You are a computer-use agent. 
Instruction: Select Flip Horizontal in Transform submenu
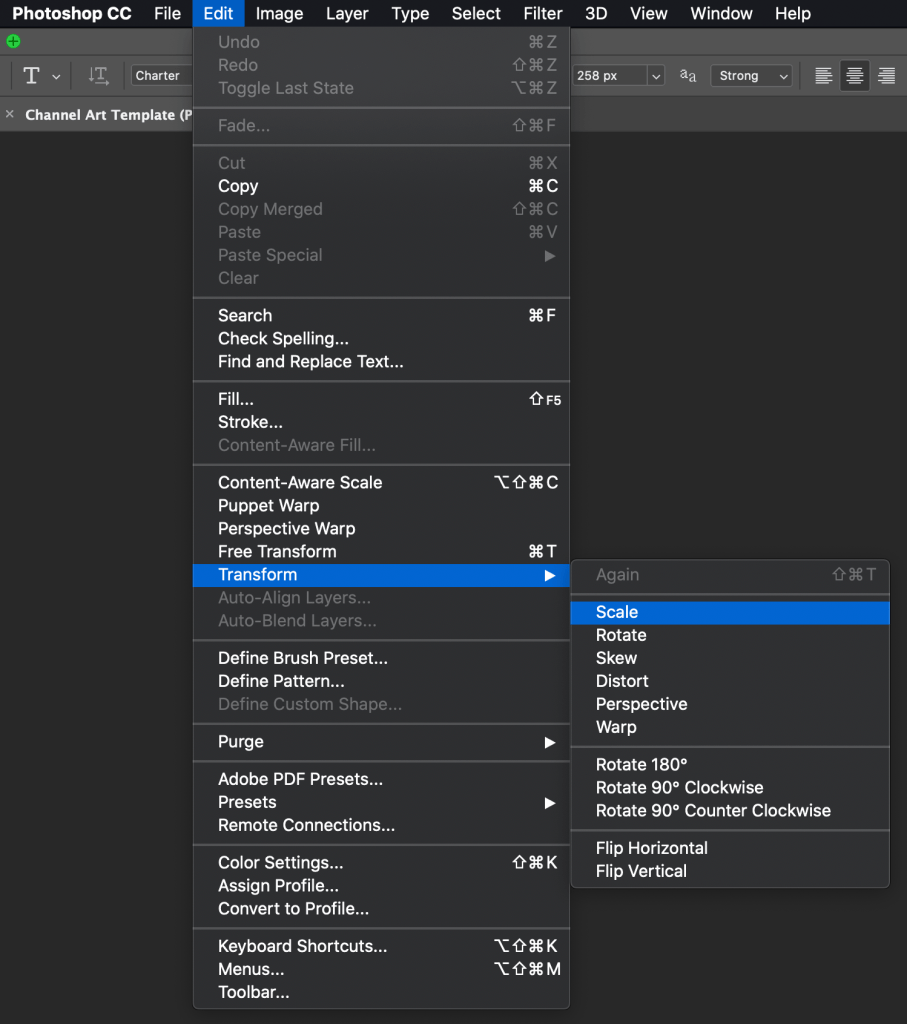click(x=652, y=848)
